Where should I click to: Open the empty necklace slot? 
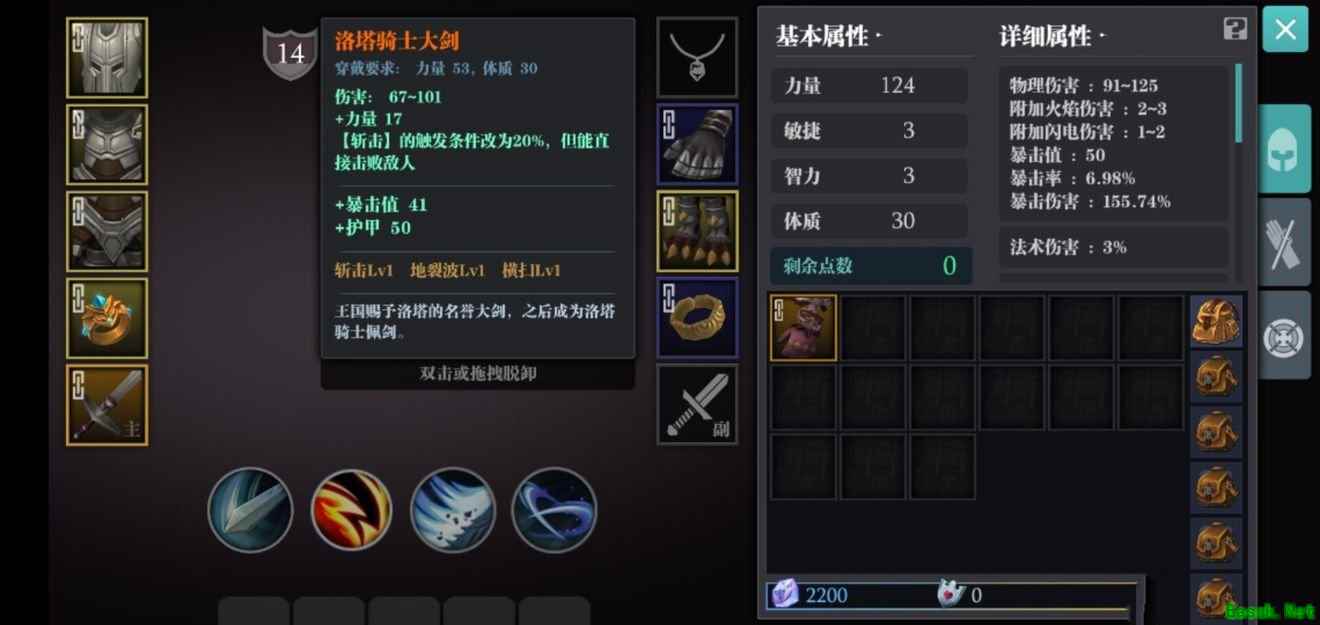(697, 58)
